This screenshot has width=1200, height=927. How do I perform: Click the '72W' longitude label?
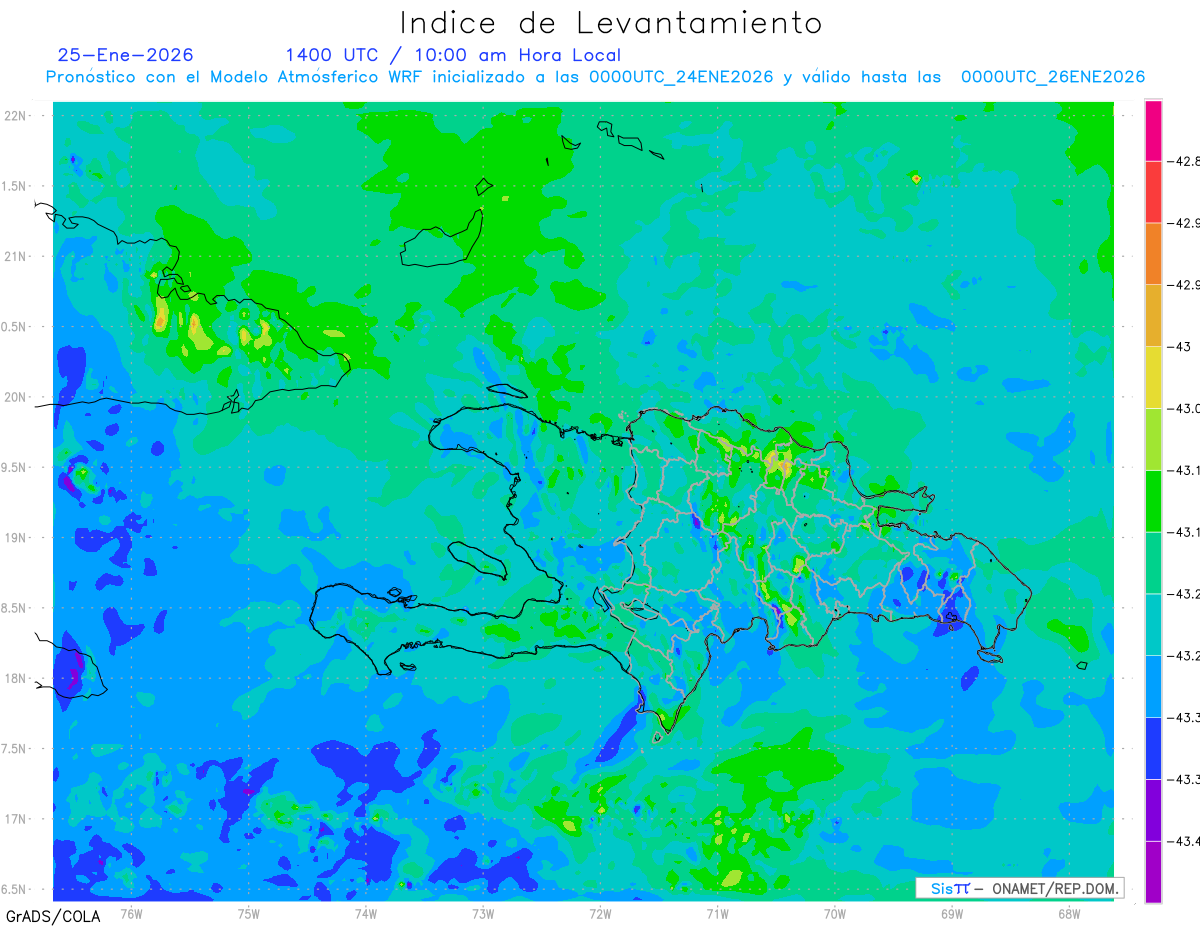[x=600, y=913]
